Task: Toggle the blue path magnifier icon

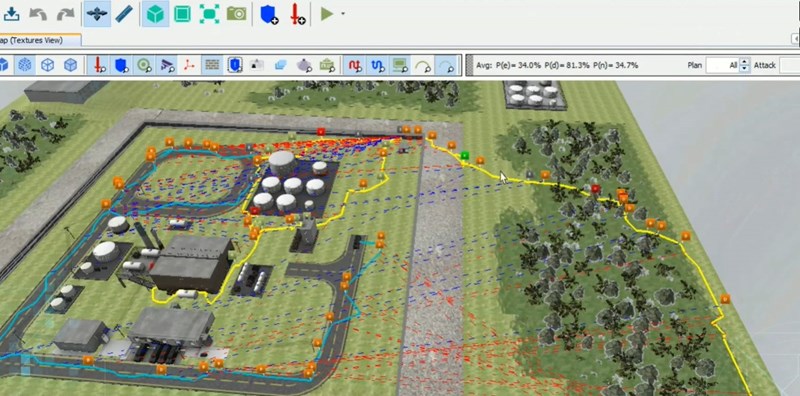Action: [378, 65]
